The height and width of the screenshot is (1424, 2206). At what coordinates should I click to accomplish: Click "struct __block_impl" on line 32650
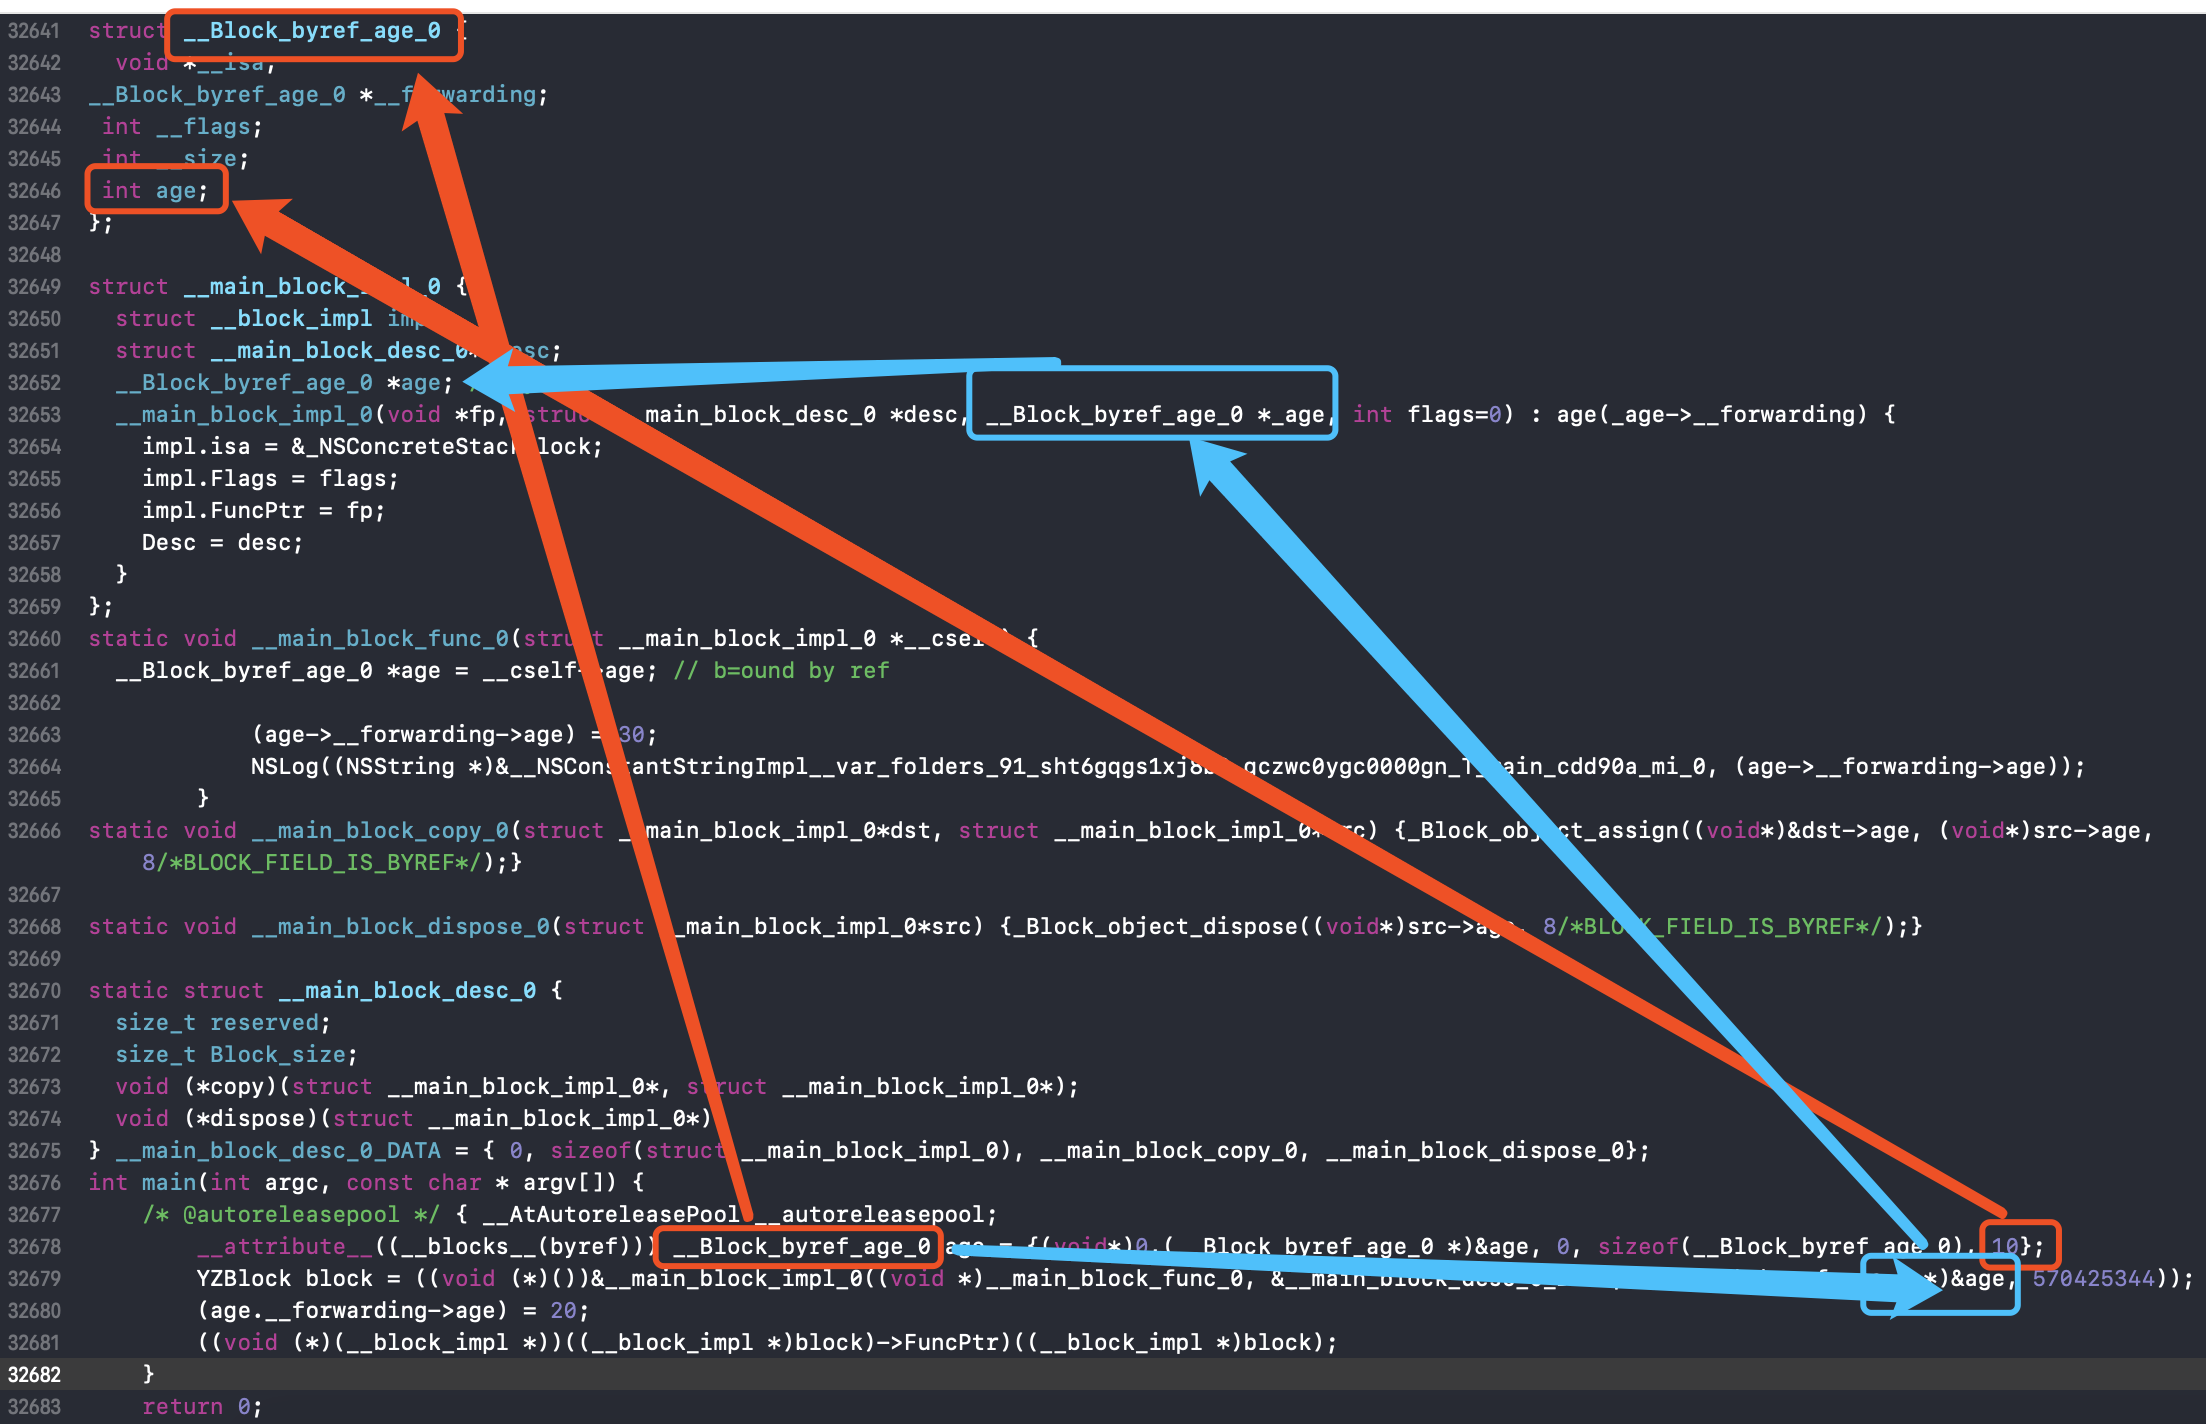(x=244, y=319)
